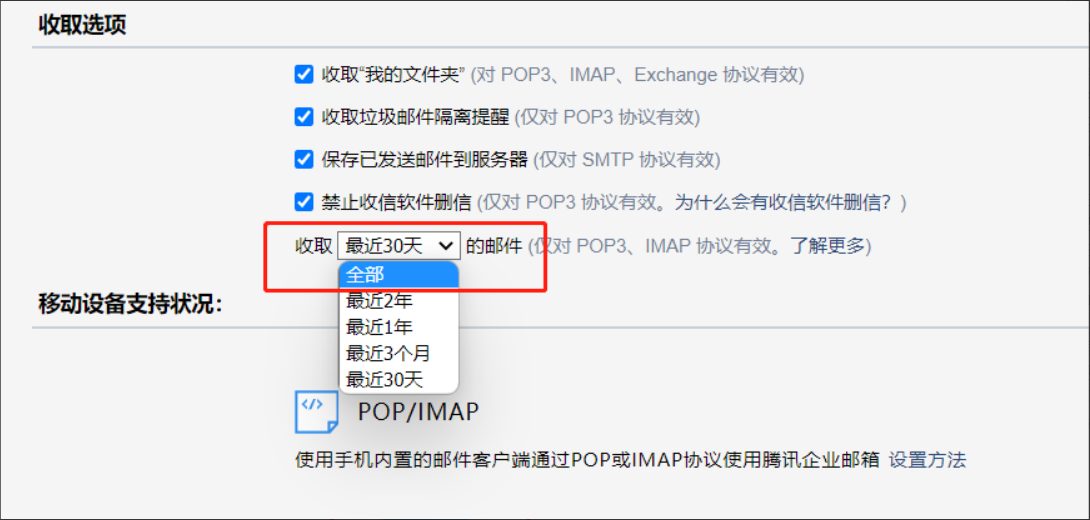Screen dimensions: 1090x520
Task: Click the 收取 label before the dropdown
Action: click(313, 245)
